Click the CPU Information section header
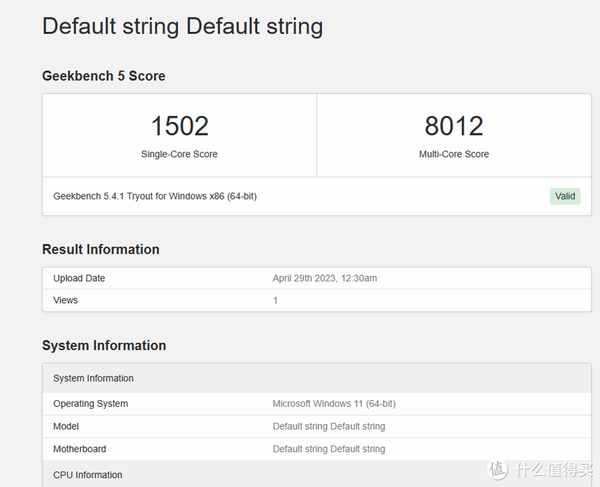Image resolution: width=600 pixels, height=487 pixels. (87, 475)
